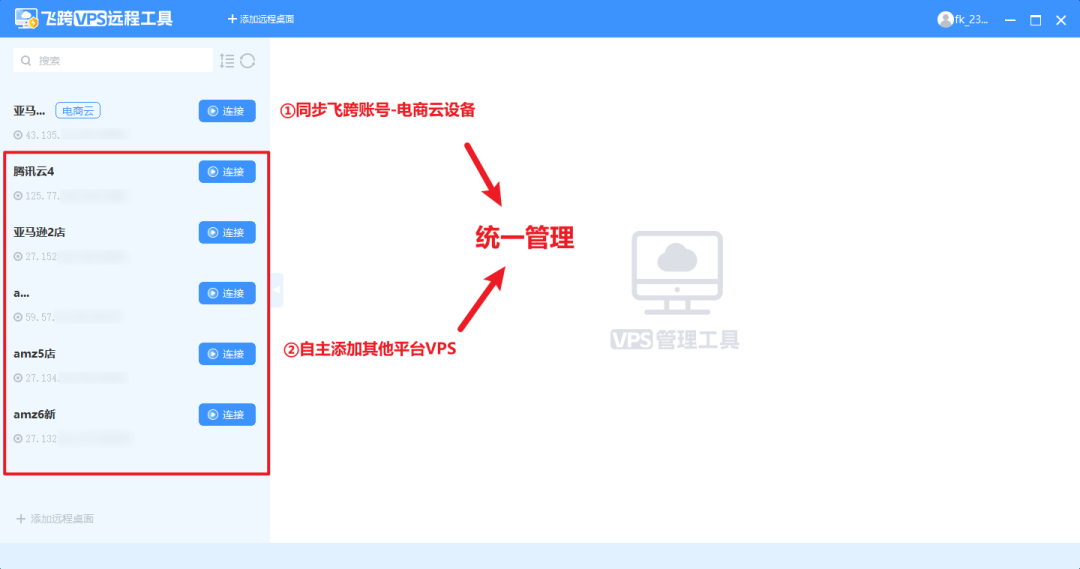
Task: Connect to 亚马逊2店 server
Action: click(227, 232)
